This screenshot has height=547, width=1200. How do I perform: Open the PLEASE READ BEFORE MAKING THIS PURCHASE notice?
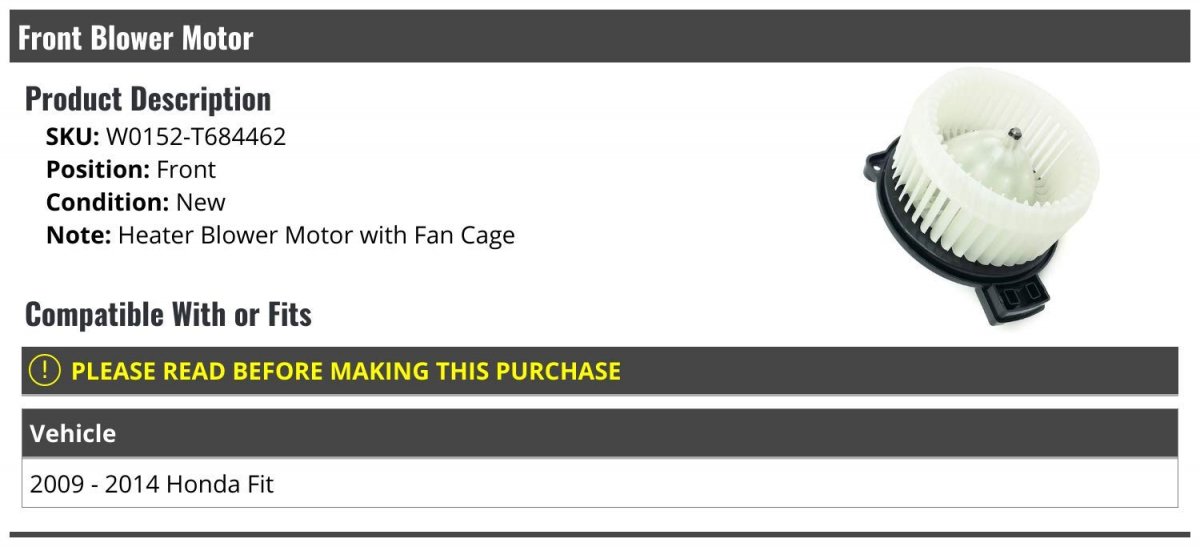point(346,371)
